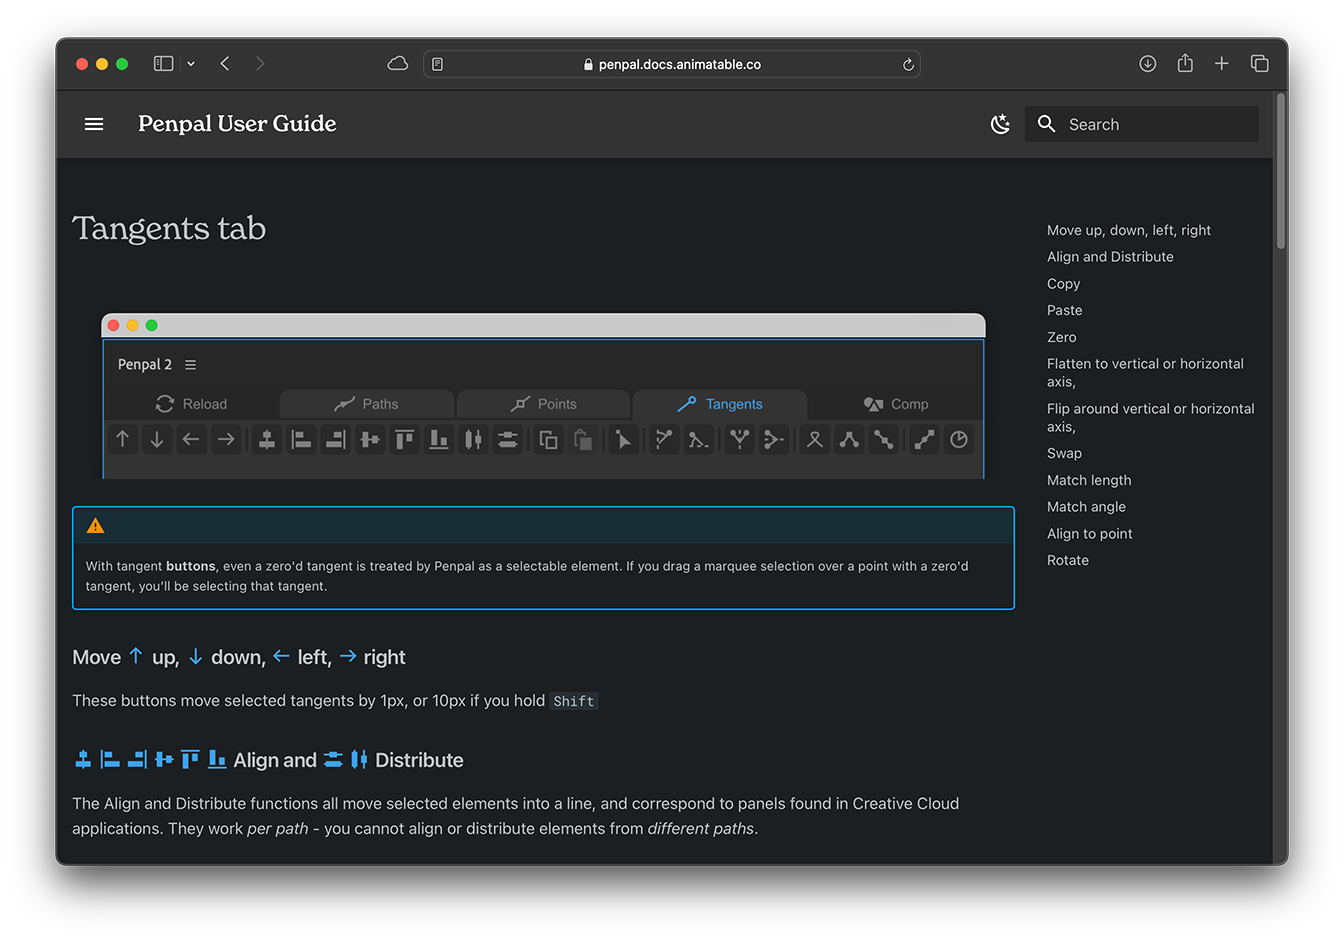
Task: Click the penpal.docs.animatable.co address bar
Action: pos(671,64)
